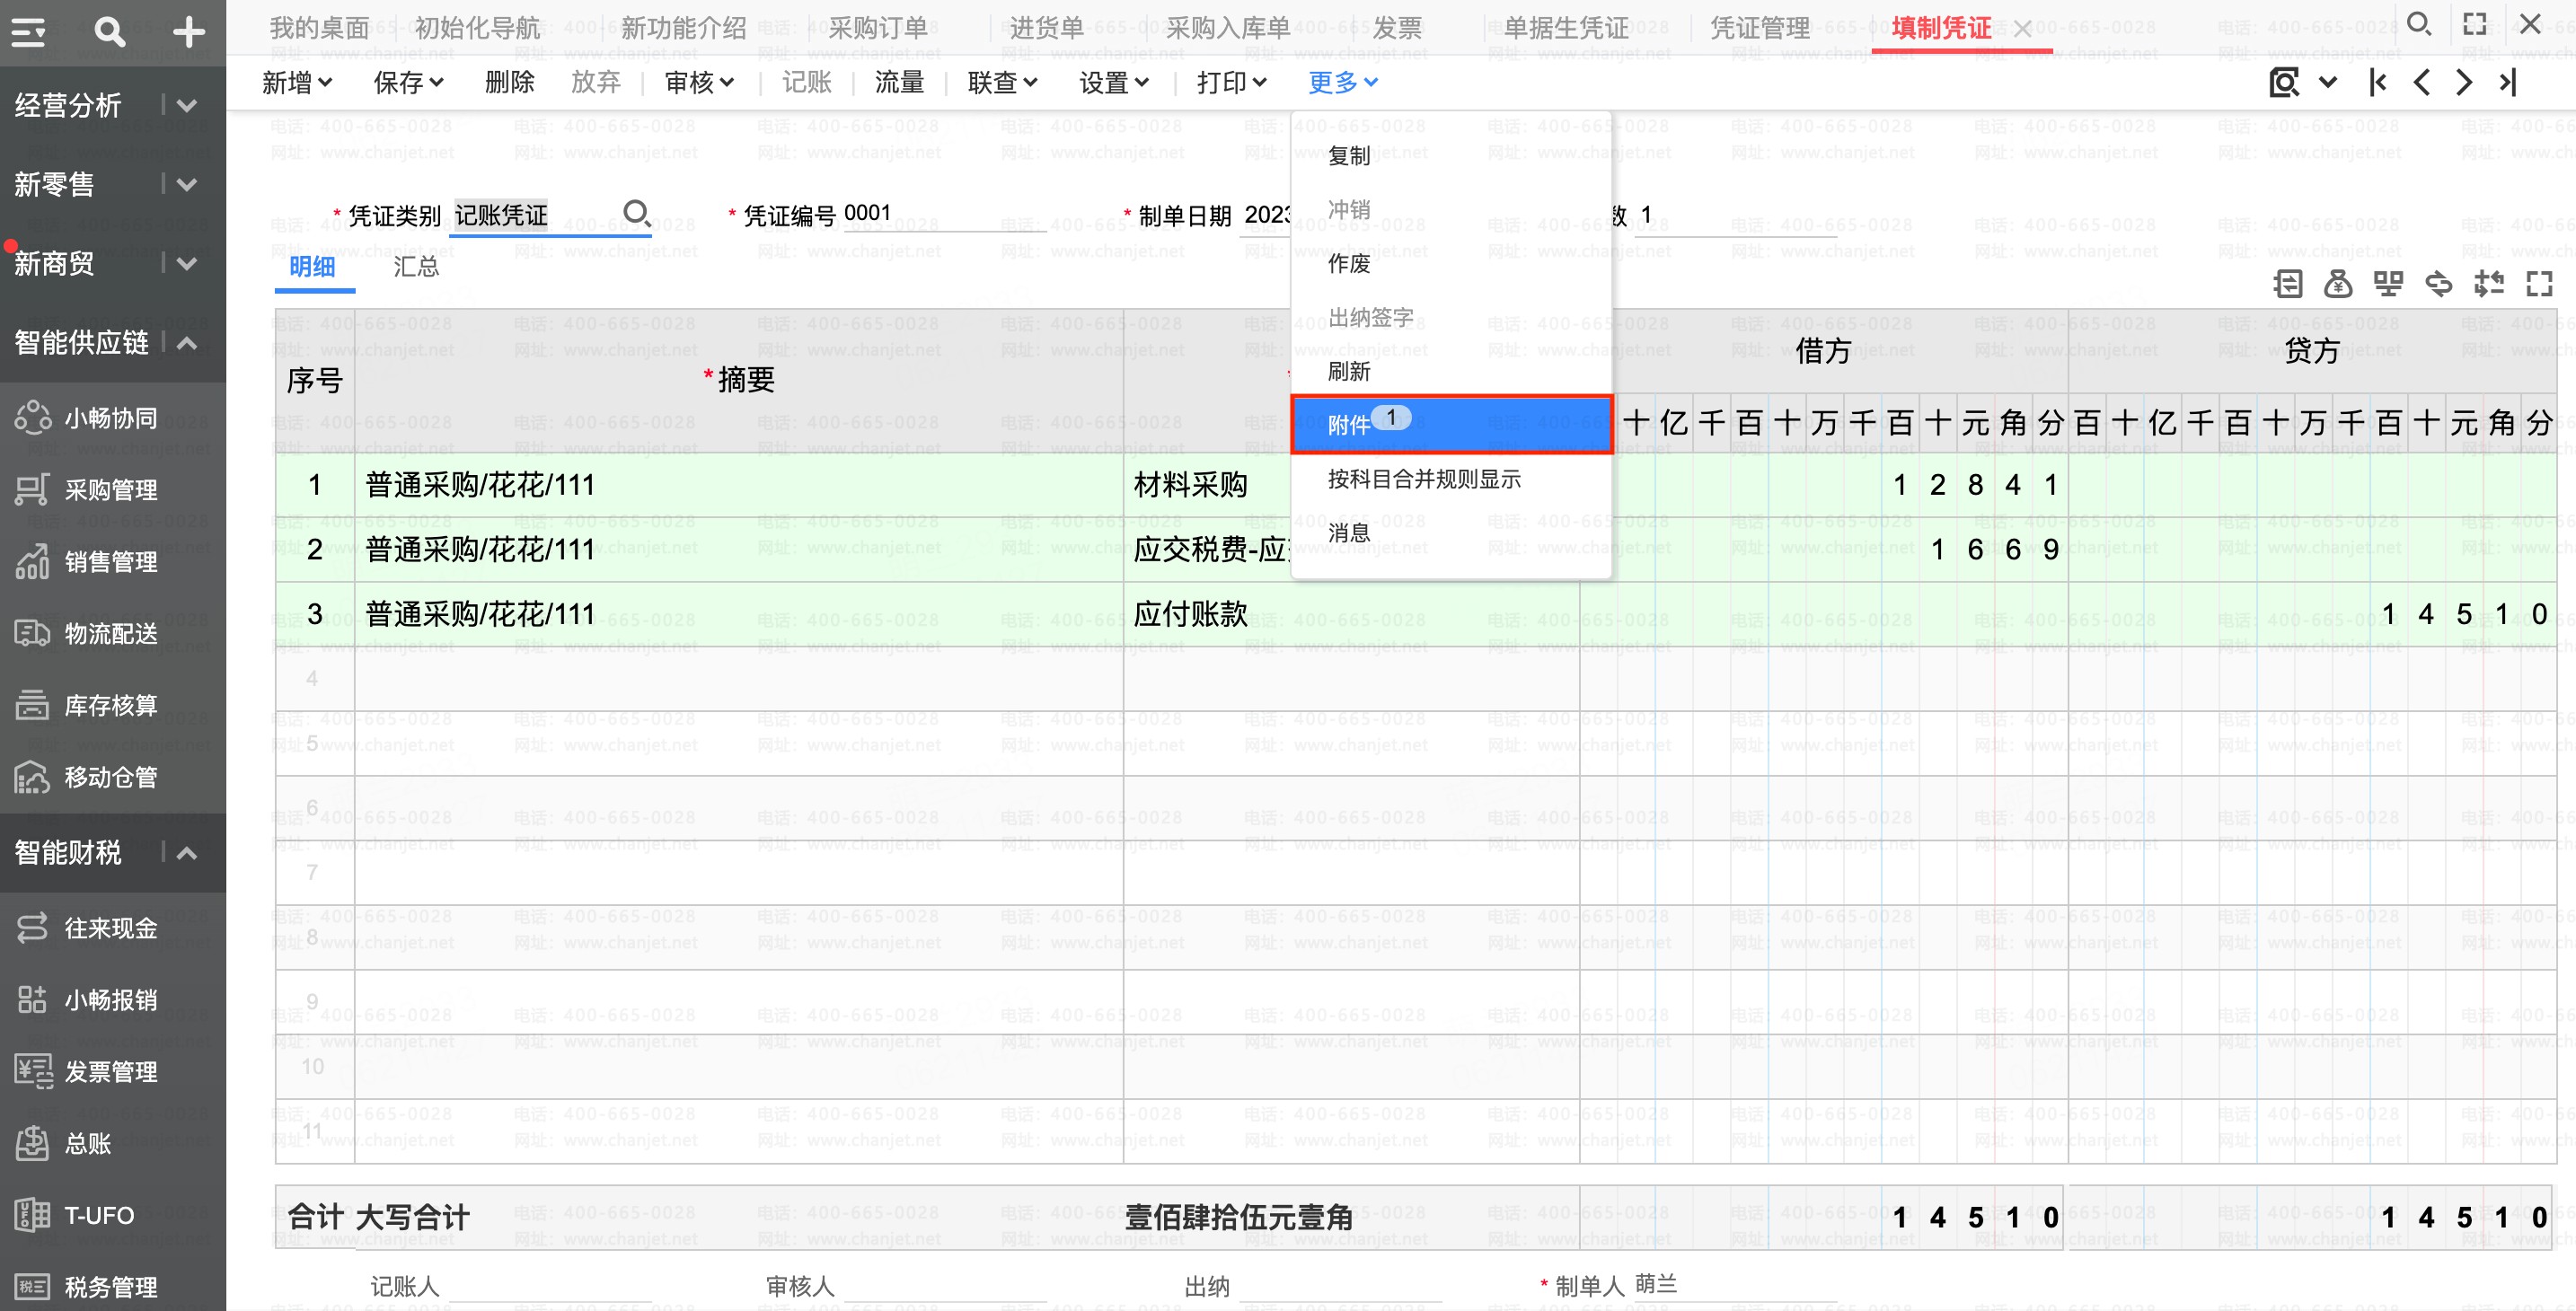This screenshot has width=2576, height=1311.
Task: Click the voucher type lookup magnifier
Action: [x=637, y=213]
